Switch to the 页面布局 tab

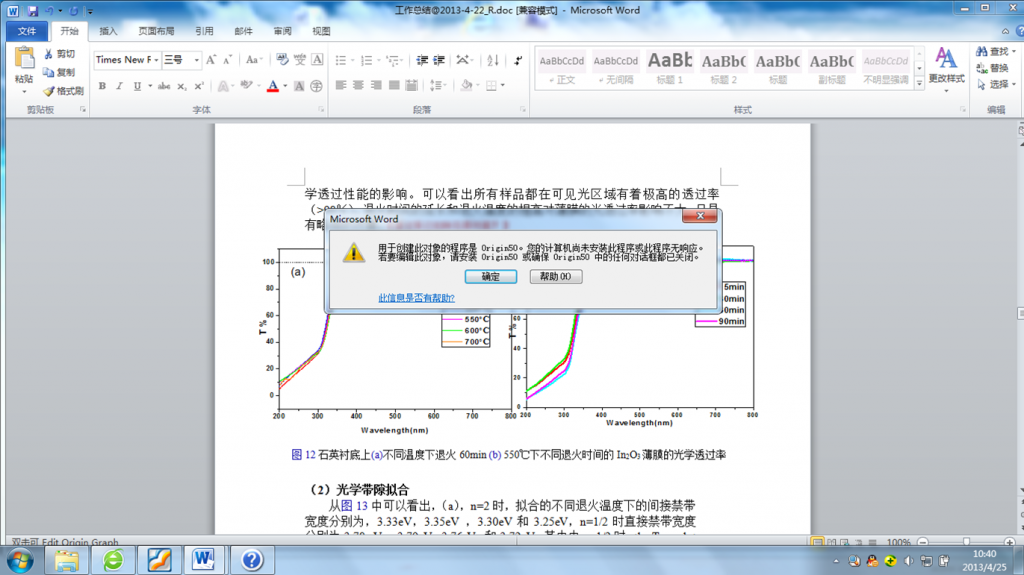tap(156, 31)
